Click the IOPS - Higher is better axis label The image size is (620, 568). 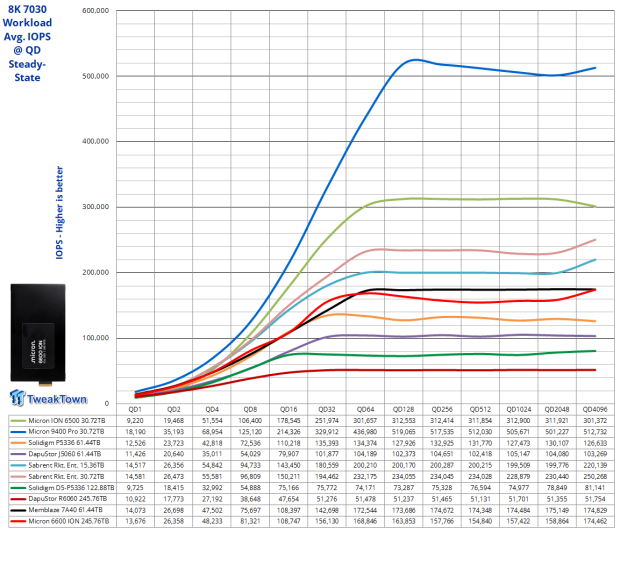59,213
